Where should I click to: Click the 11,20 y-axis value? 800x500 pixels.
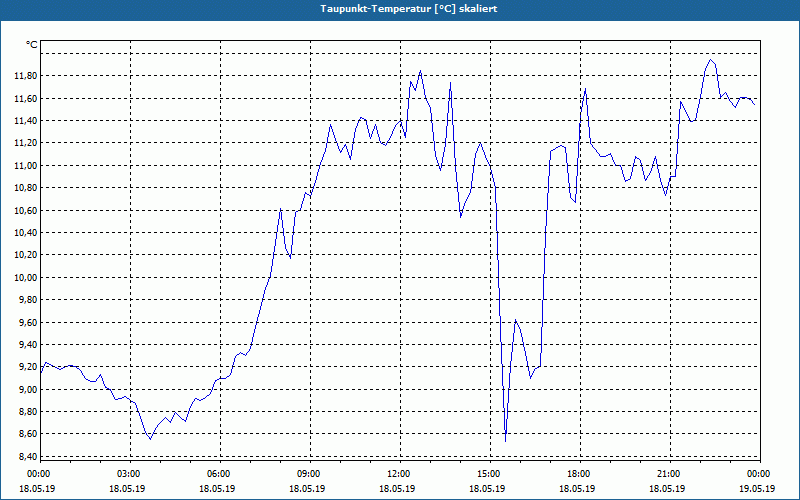pyautogui.click(x=26, y=143)
